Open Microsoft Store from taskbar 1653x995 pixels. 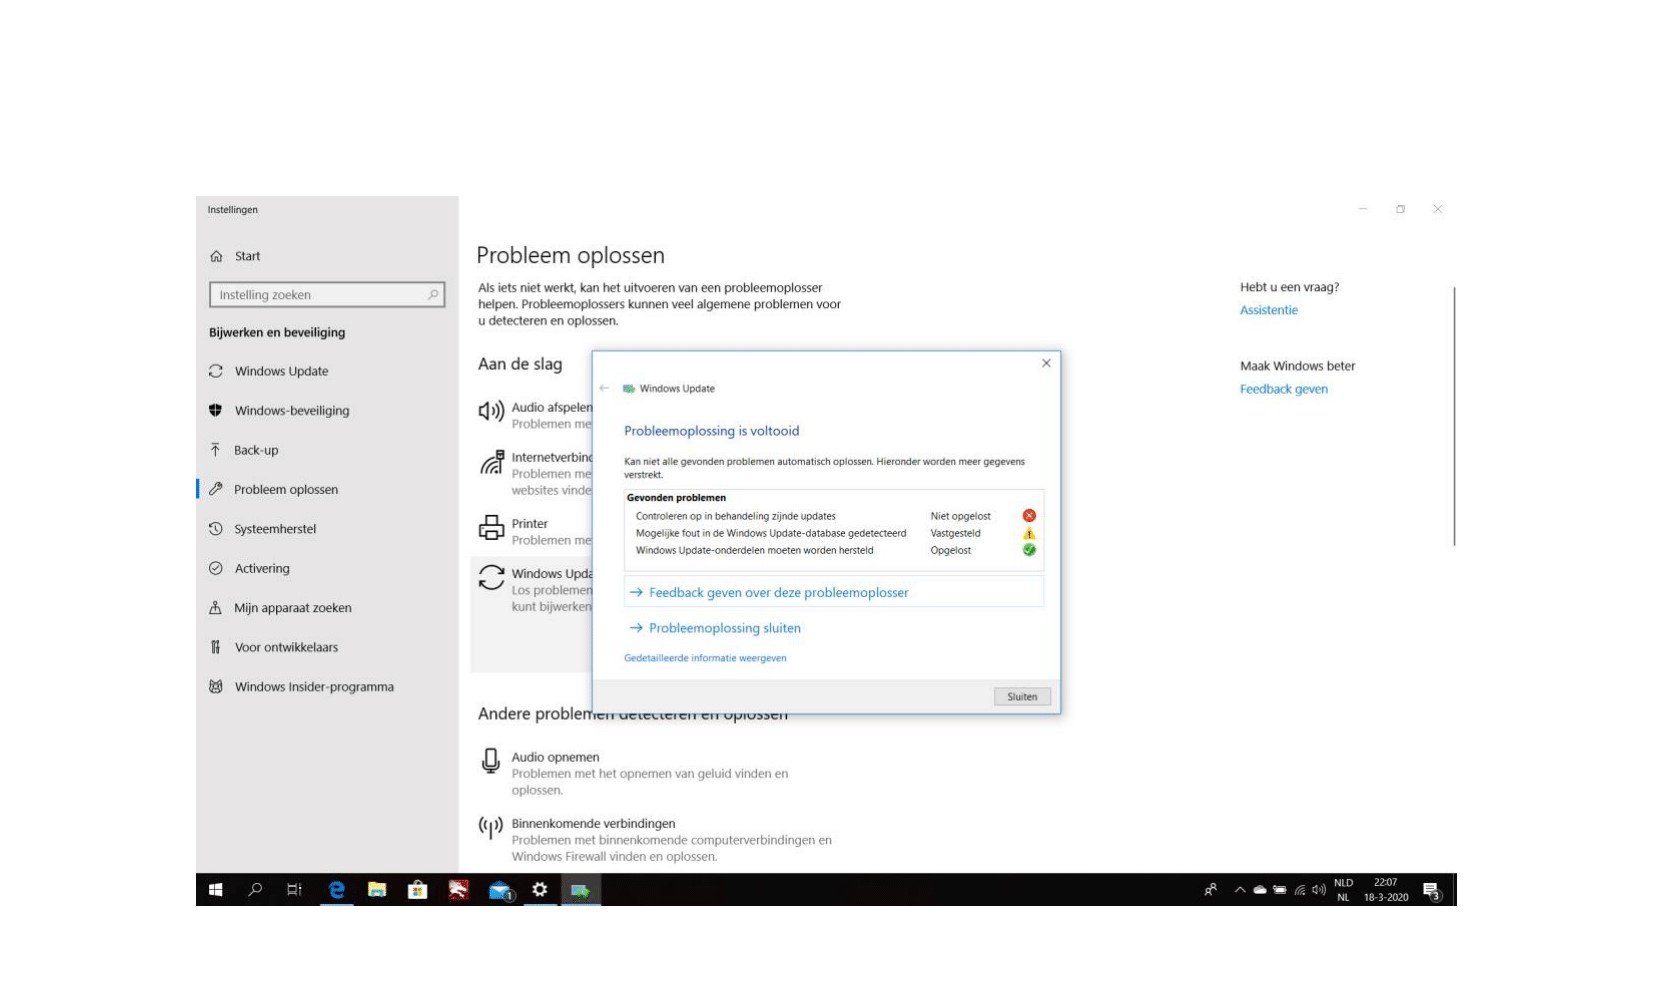418,890
